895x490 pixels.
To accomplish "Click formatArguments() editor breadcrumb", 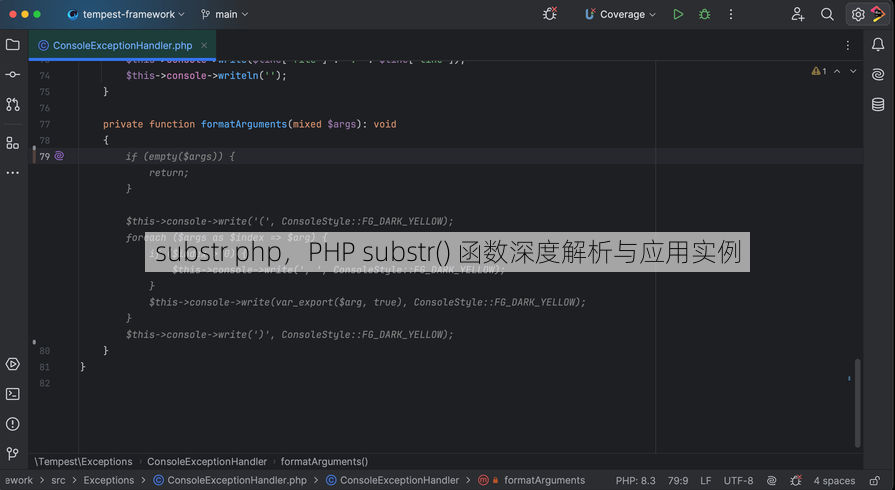I will coord(324,461).
